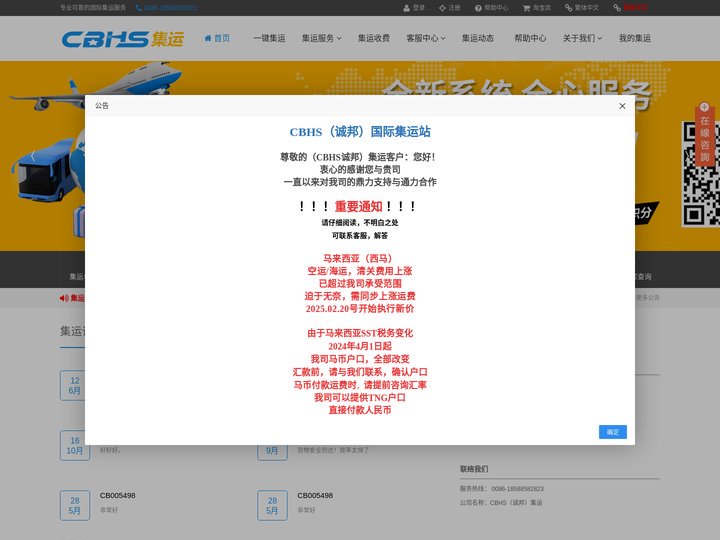The width and height of the screenshot is (720, 540).
Task: Open the 淘宝店 shopping cart icon
Action: tap(526, 8)
